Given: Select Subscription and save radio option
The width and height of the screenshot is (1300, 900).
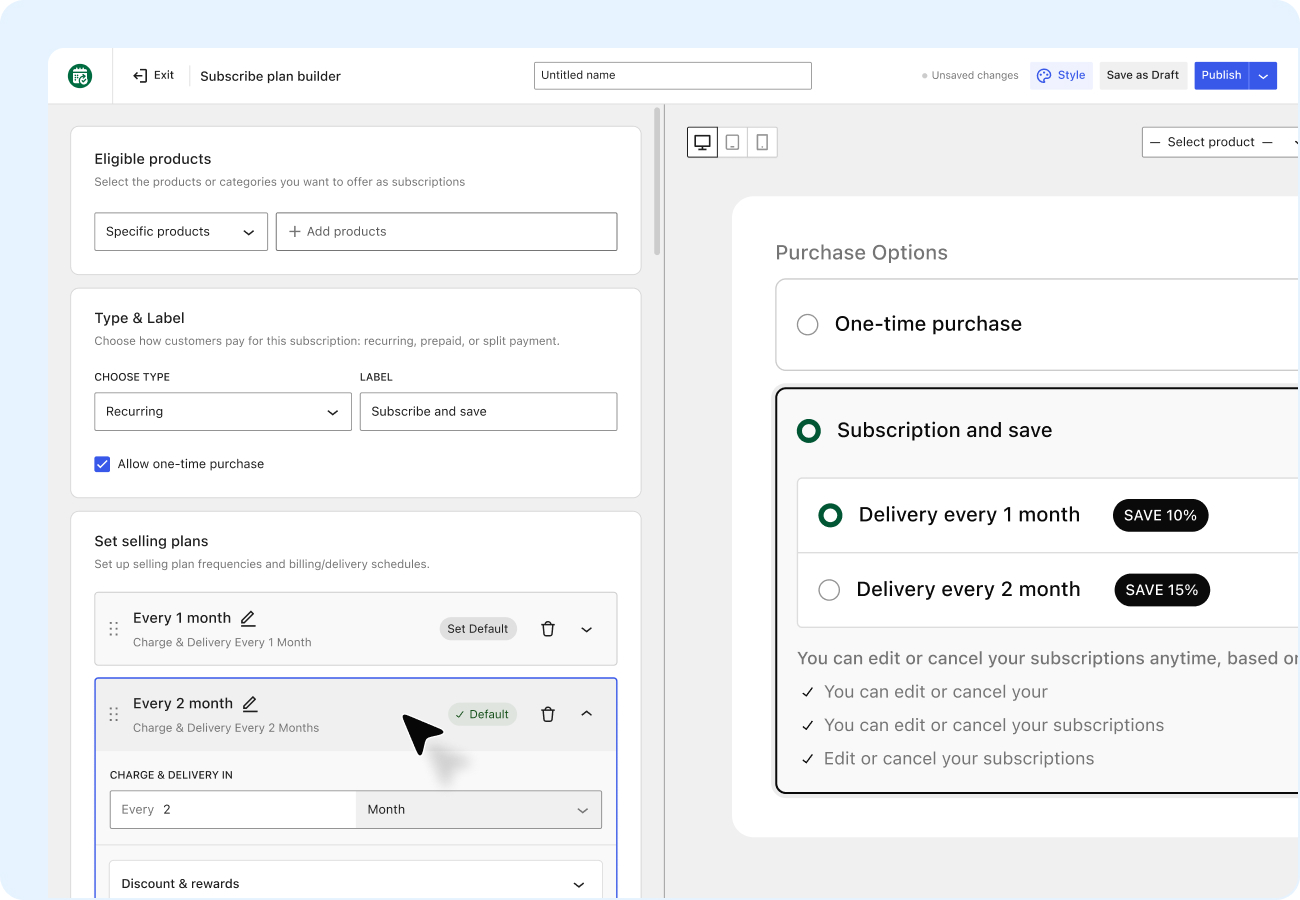Looking at the screenshot, I should click(808, 431).
